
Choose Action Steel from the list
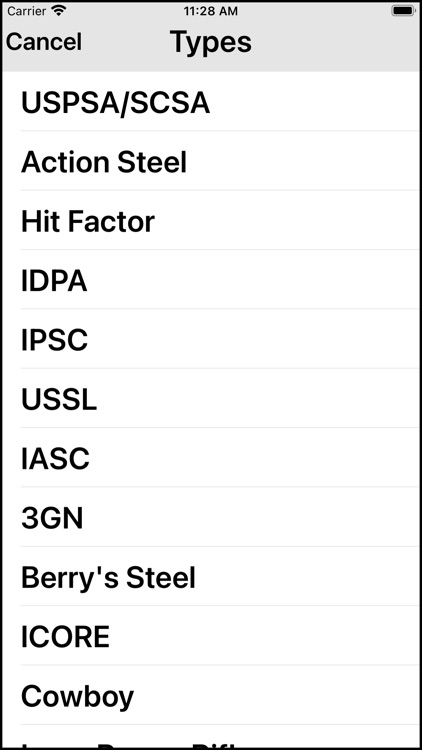click(x=211, y=161)
